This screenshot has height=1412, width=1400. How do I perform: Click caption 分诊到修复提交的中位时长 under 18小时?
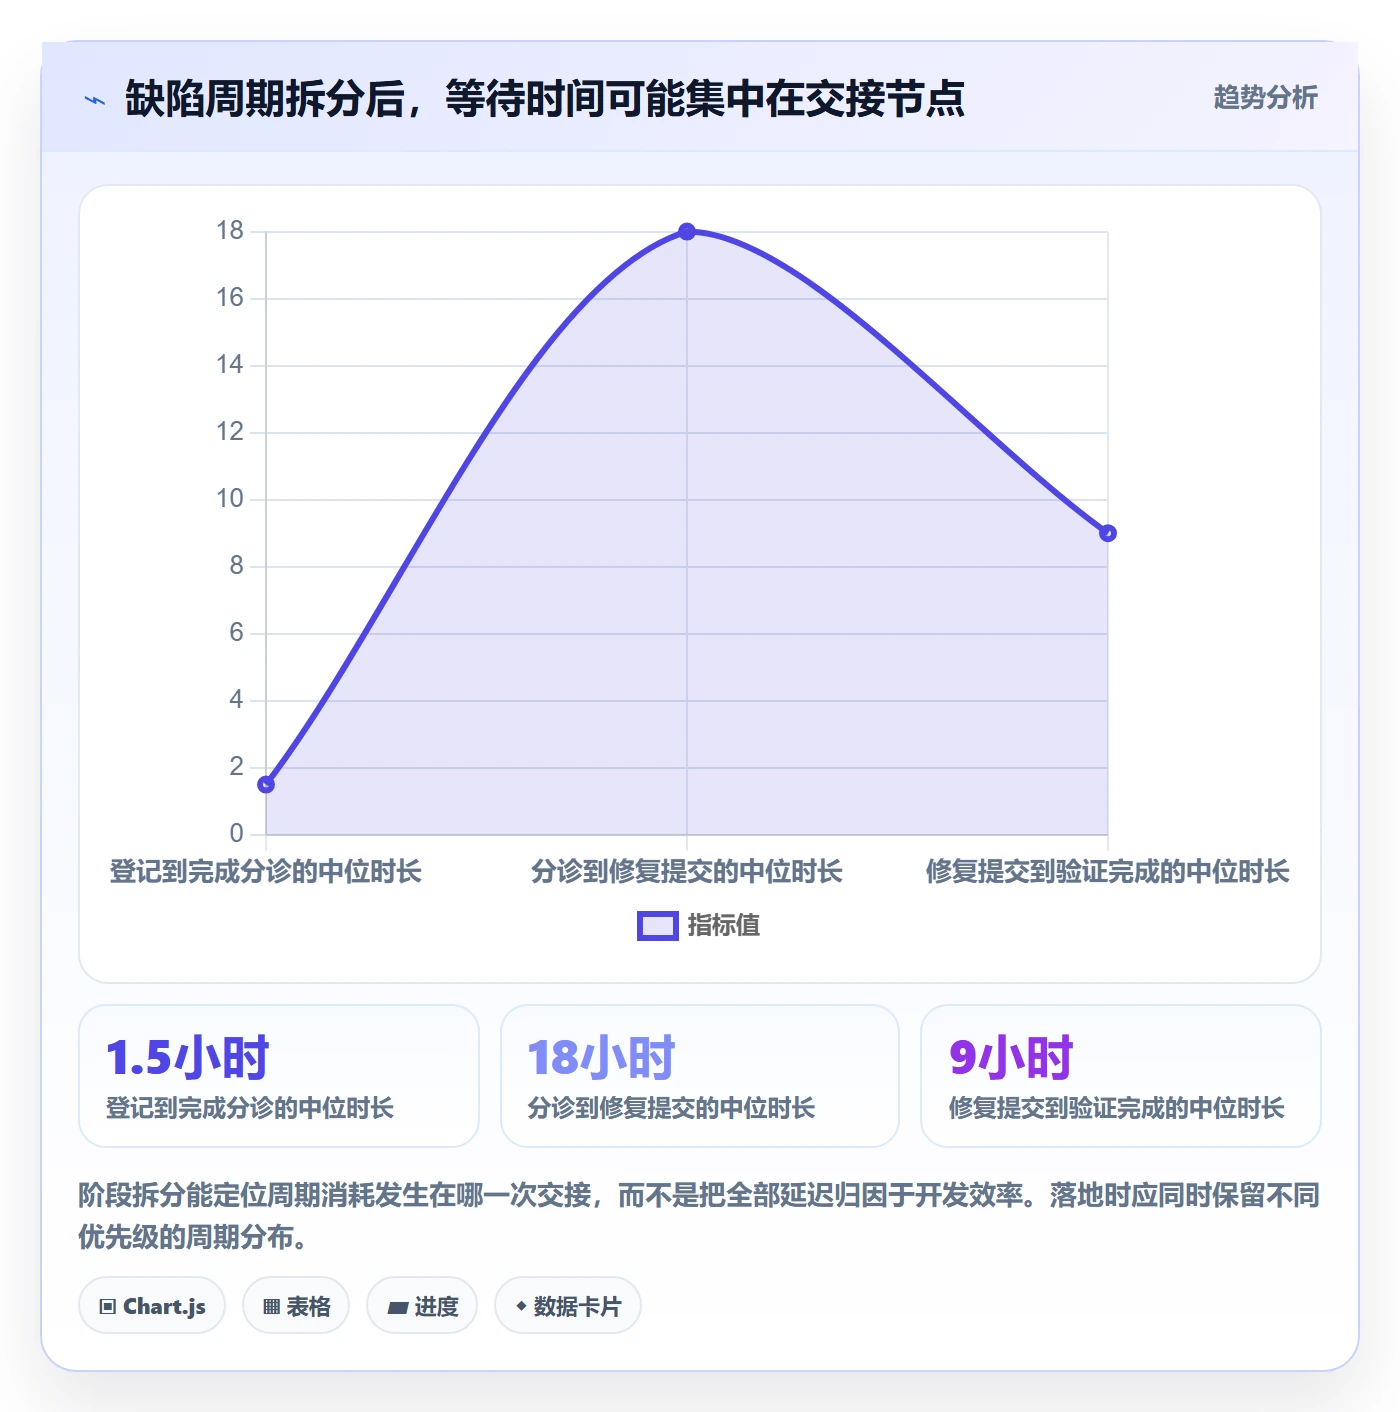(x=672, y=1108)
